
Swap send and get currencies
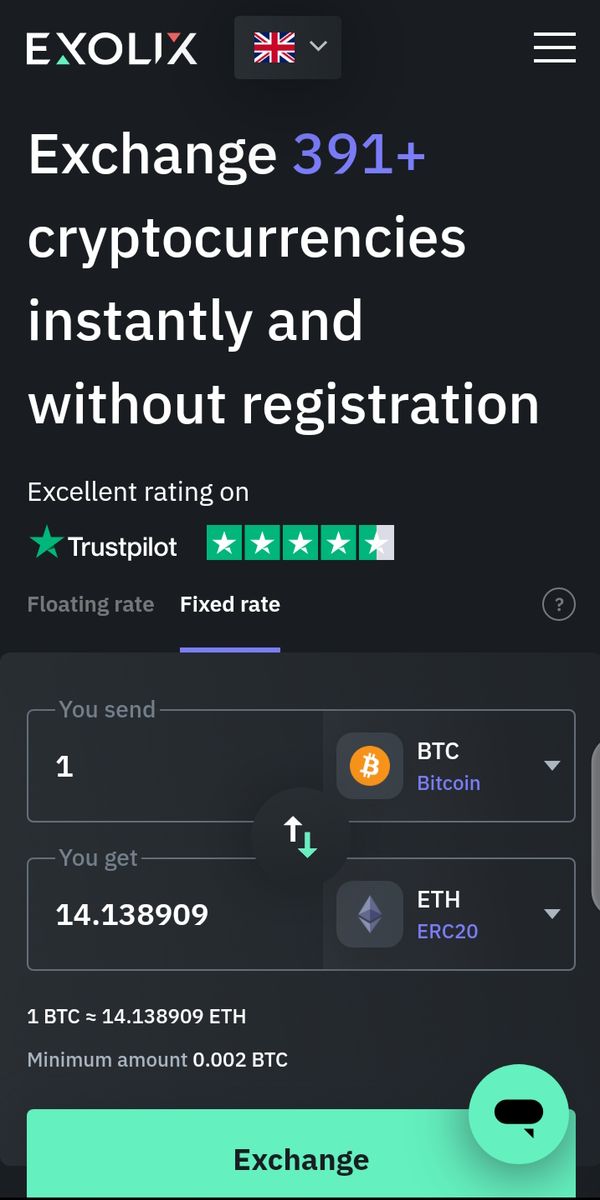[x=300, y=837]
